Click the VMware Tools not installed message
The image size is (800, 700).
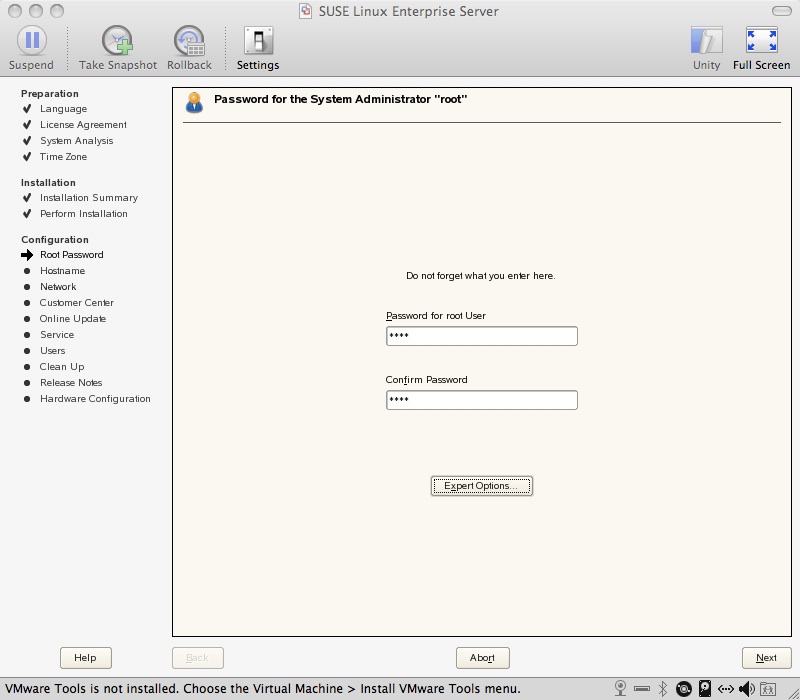pos(263,689)
